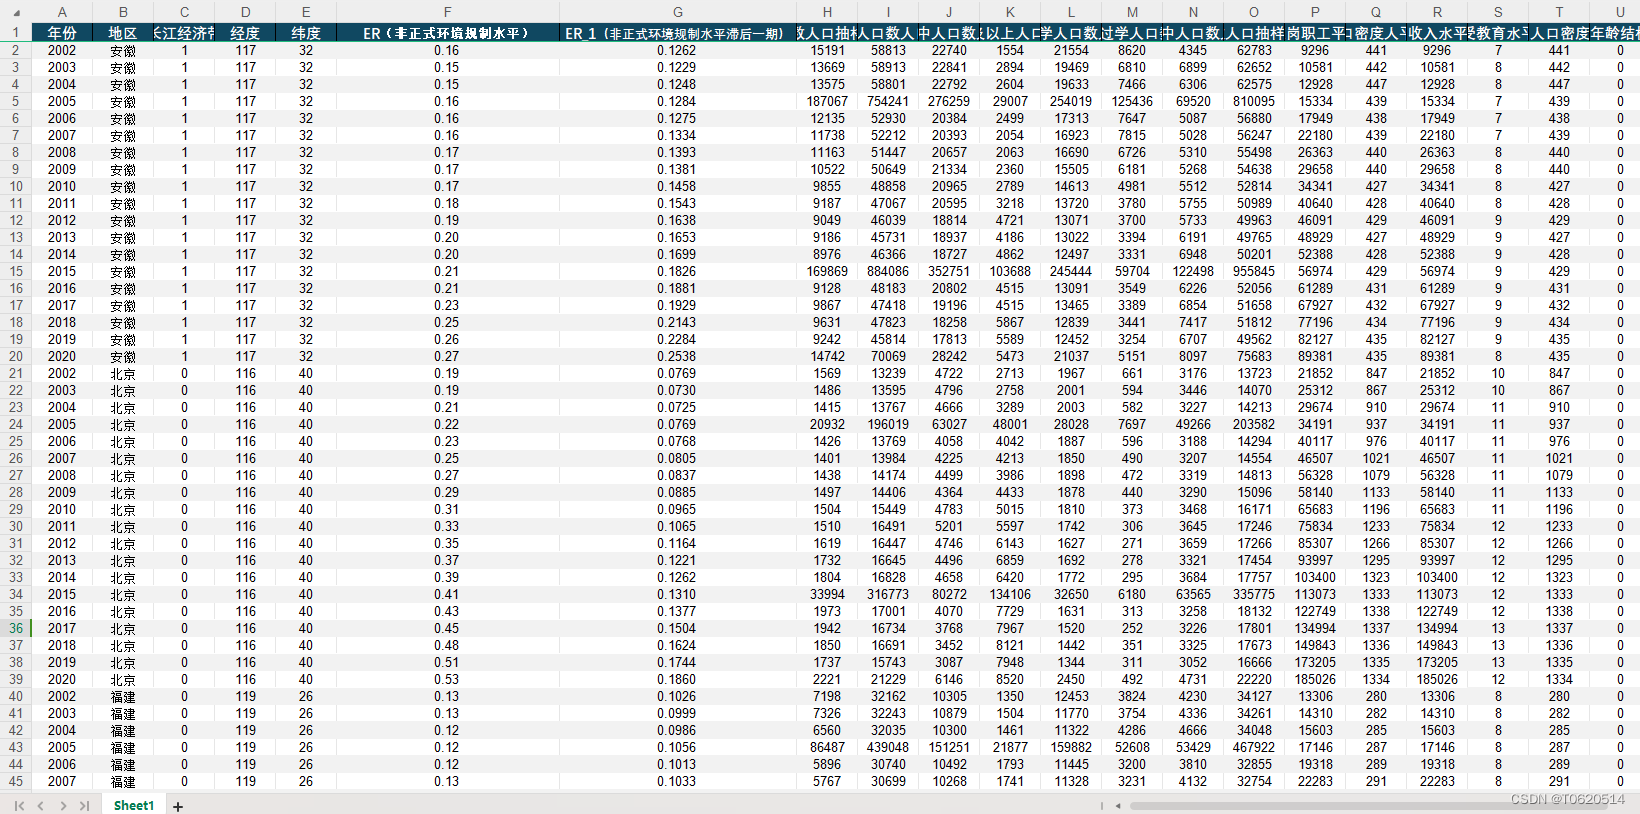This screenshot has height=814, width=1640.
Task: Click the value 0.1860 in column G
Action: coord(677,679)
